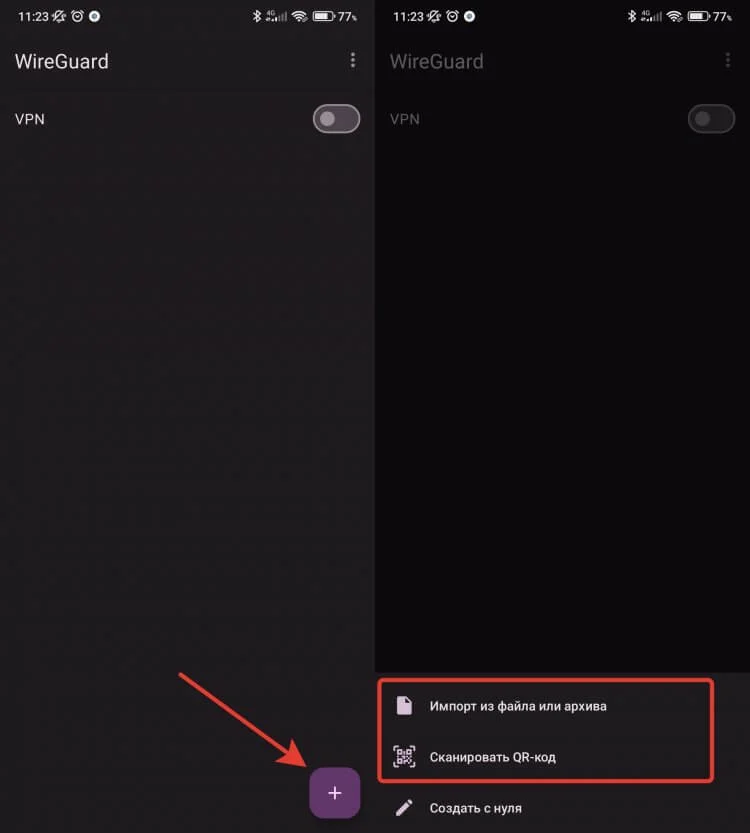The image size is (750, 833).
Task: Tap the Wi-Fi icon in left status bar
Action: click(300, 16)
